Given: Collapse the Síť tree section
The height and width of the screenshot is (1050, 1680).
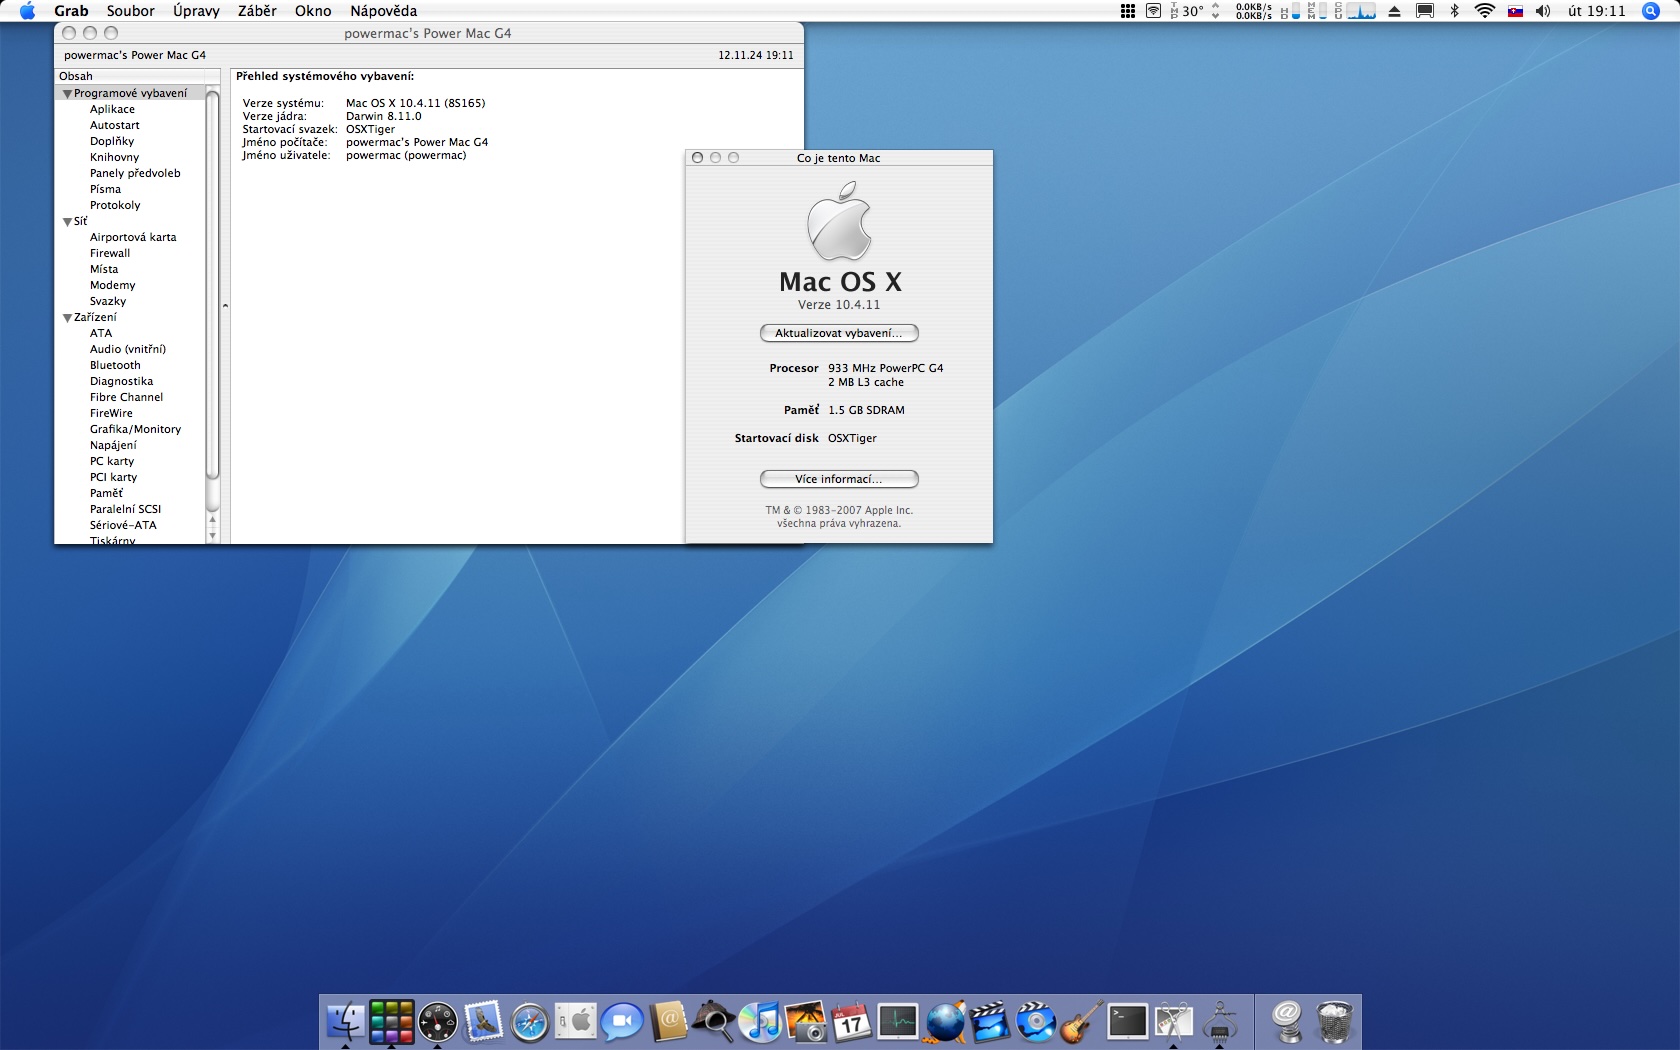Looking at the screenshot, I should click(x=68, y=222).
